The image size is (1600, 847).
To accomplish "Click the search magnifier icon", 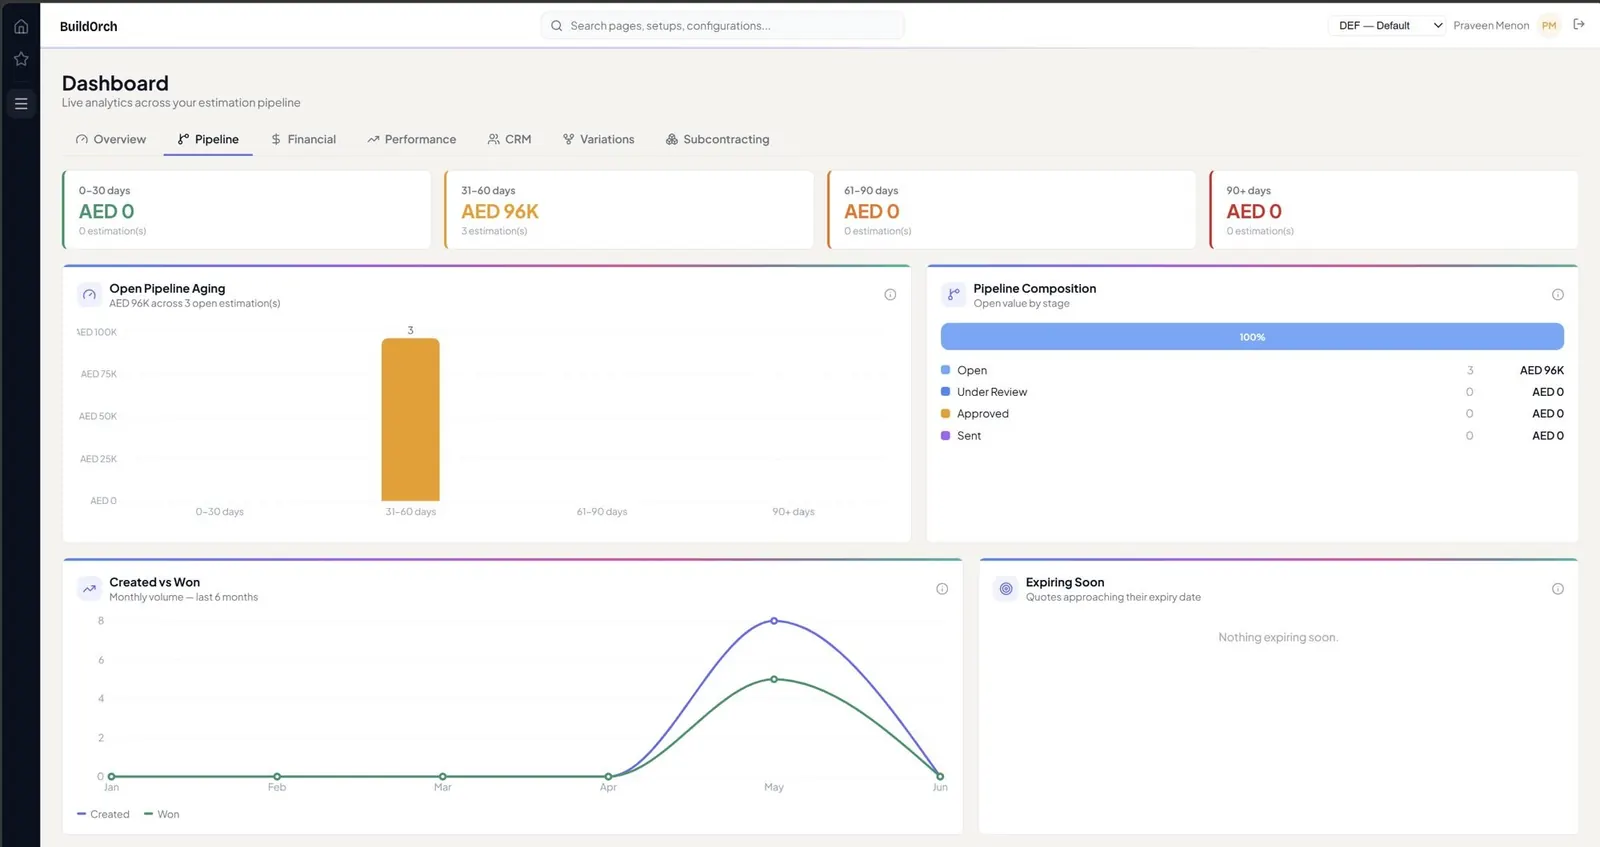I will (x=556, y=26).
